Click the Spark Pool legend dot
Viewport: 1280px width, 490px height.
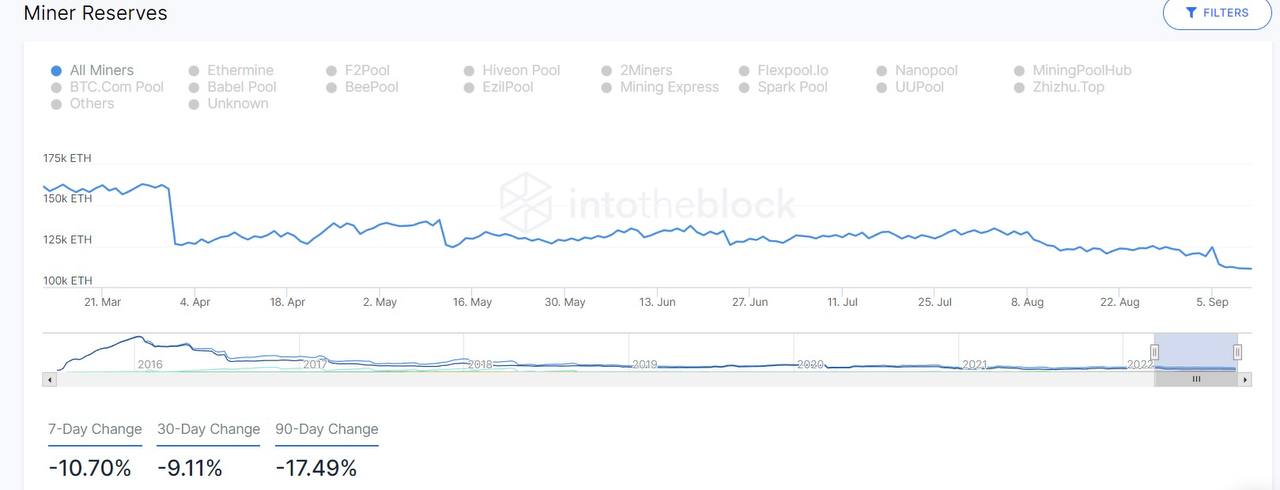click(745, 87)
